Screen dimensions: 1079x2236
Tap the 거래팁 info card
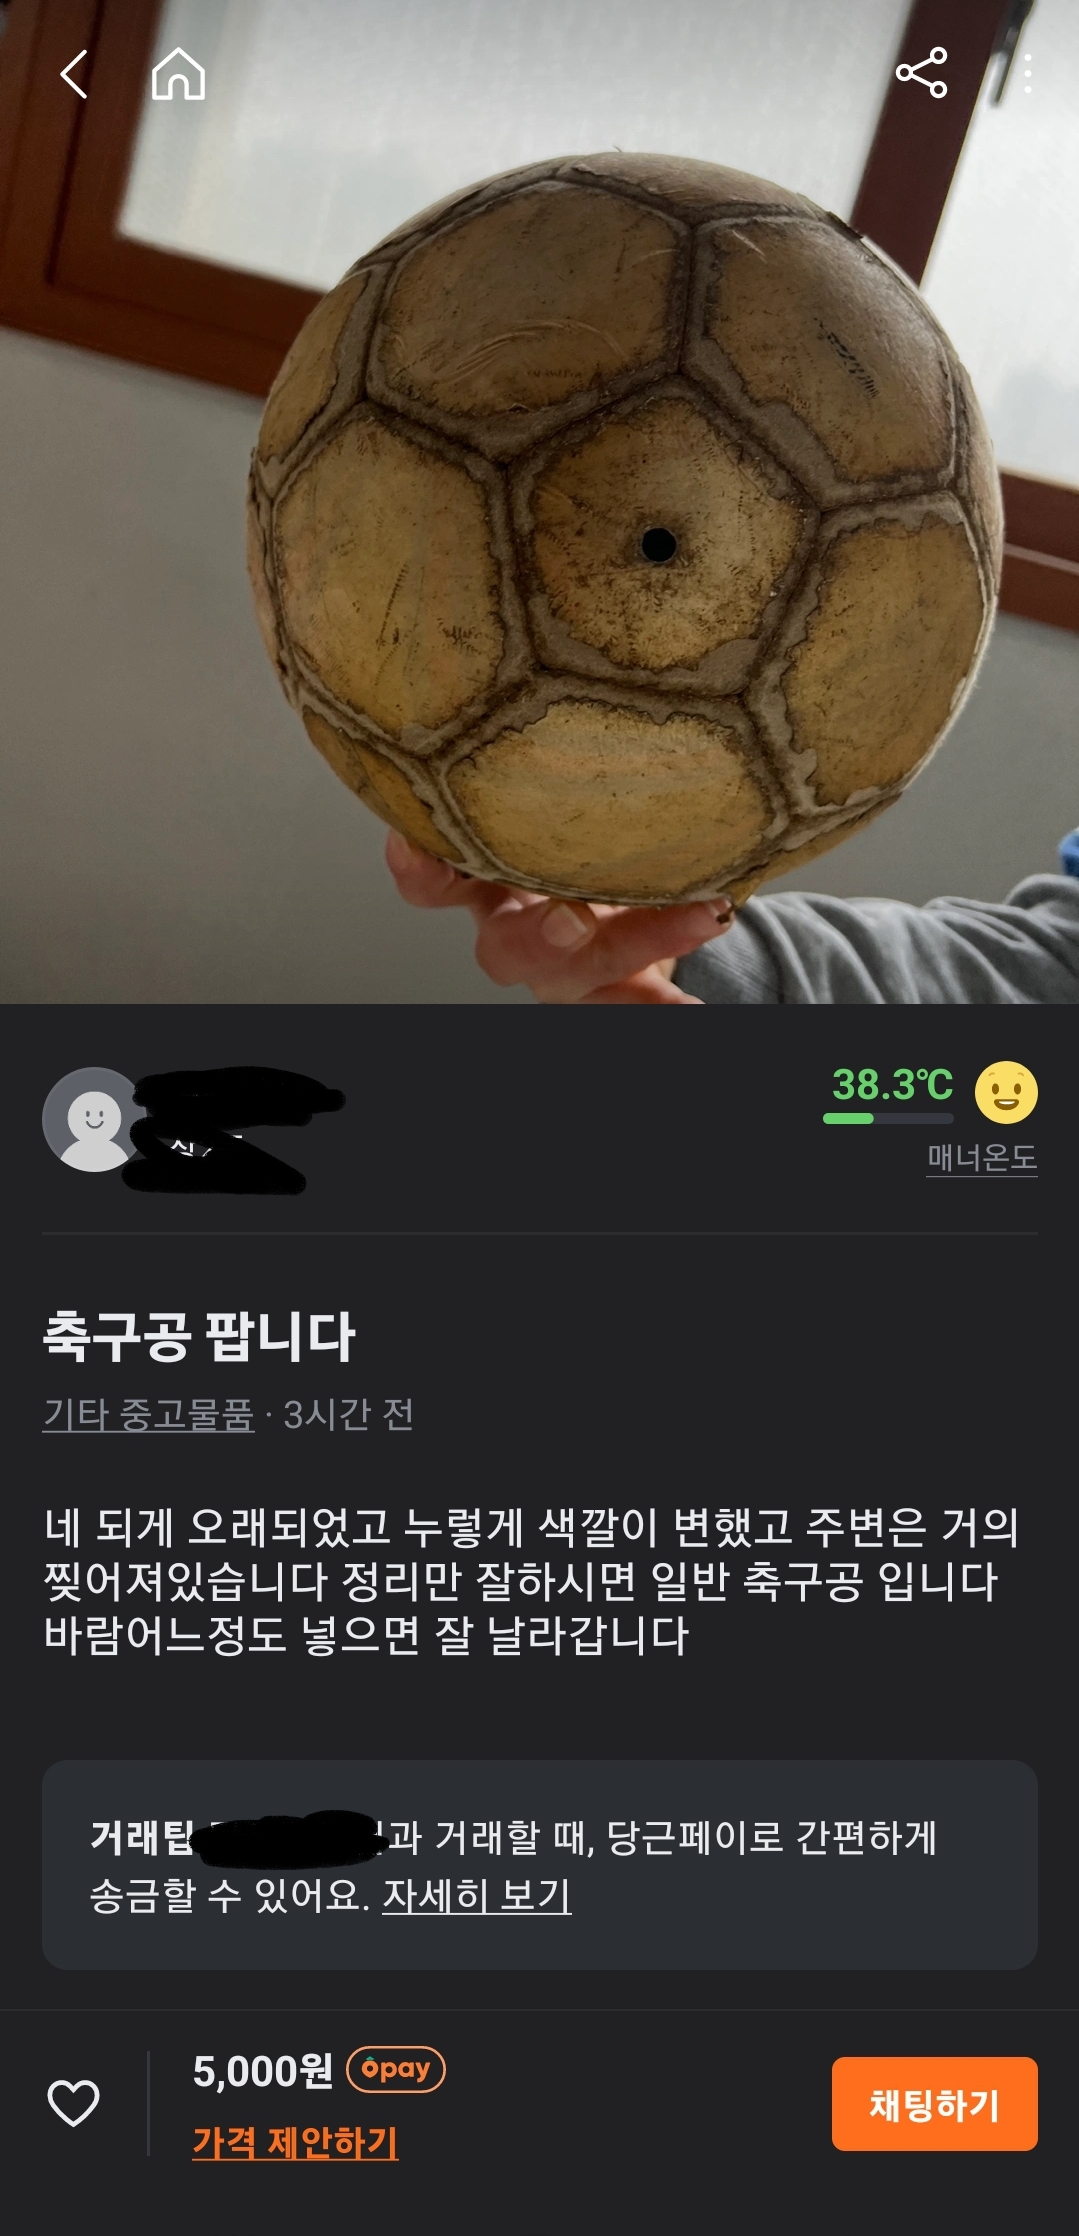click(539, 1865)
